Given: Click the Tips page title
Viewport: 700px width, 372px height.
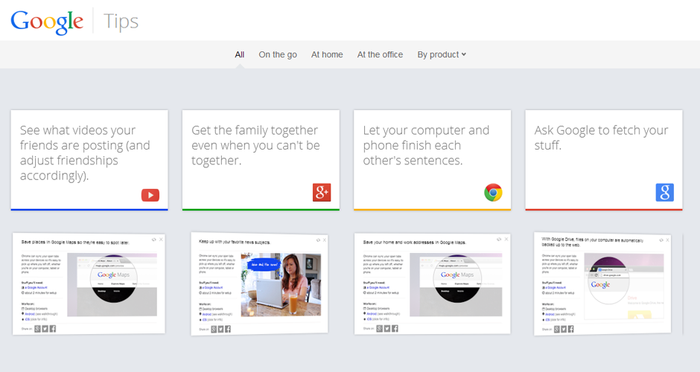Looking at the screenshot, I should click(121, 21).
